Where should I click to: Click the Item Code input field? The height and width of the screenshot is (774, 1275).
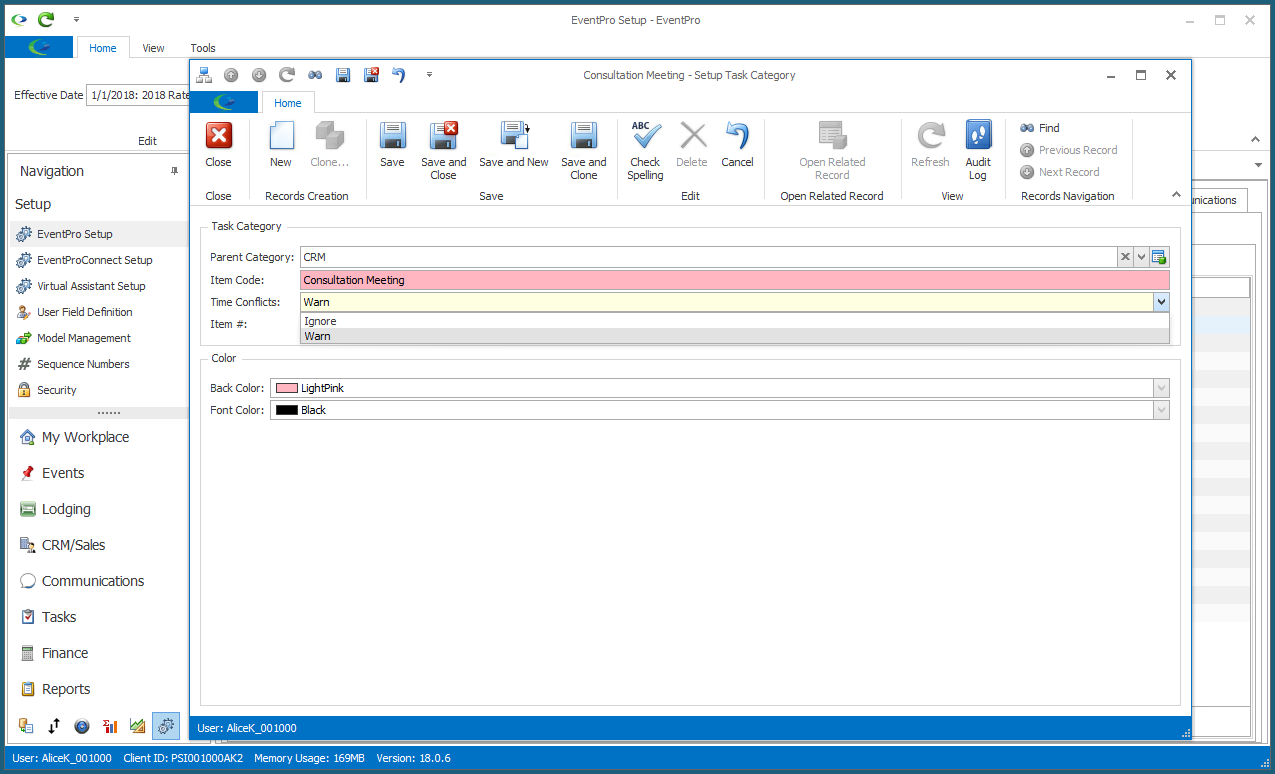click(734, 280)
